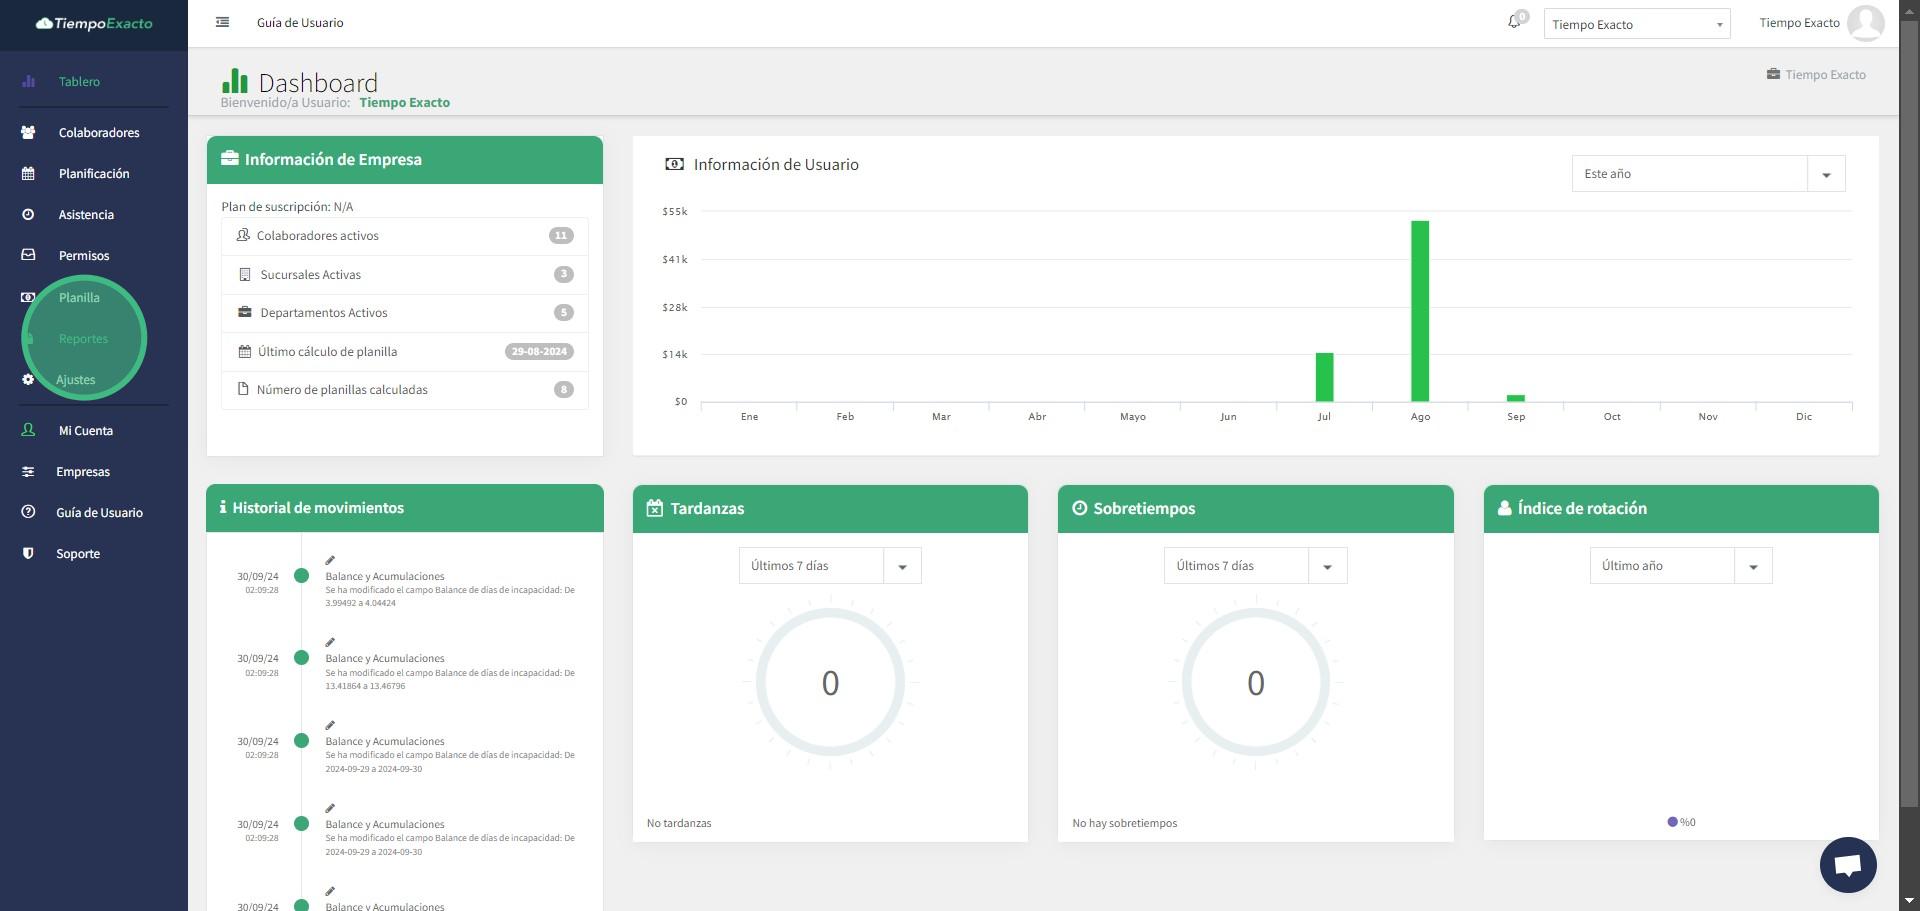Open the Permisos menu item

tap(84, 256)
